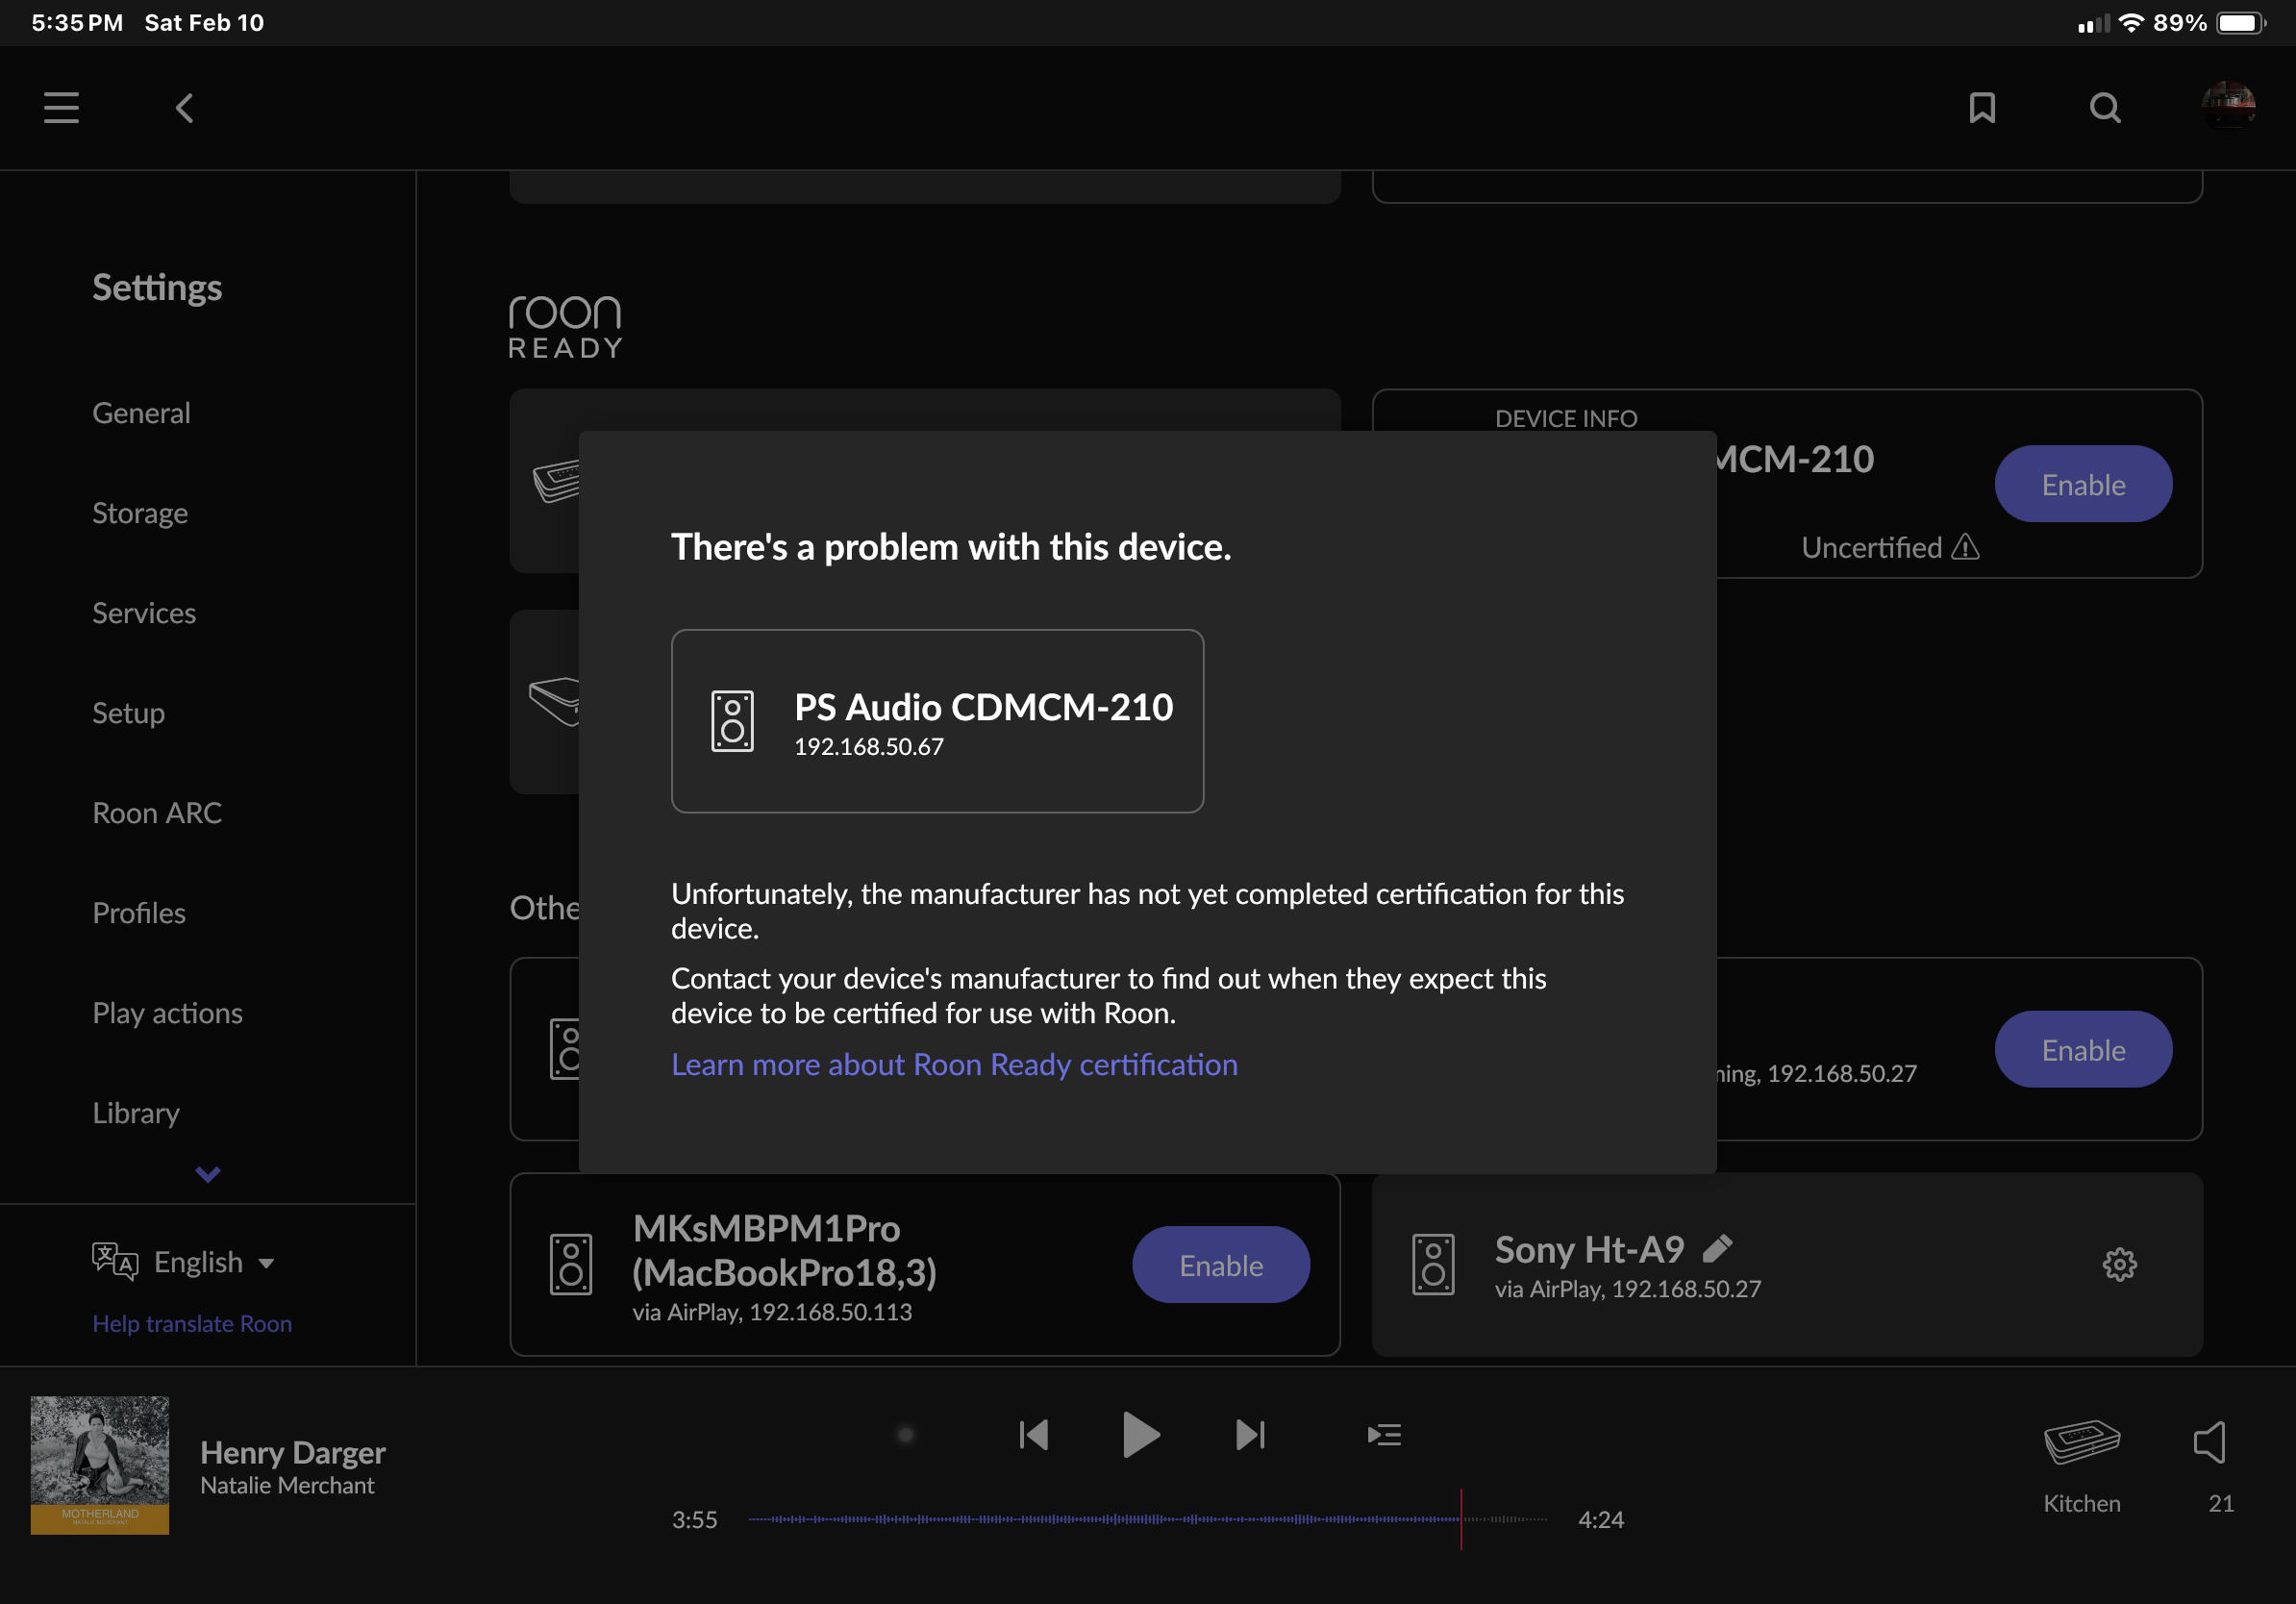Click the Wi-Fi status icon
Screen dimensions: 2296x1604
[x=2131, y=22]
